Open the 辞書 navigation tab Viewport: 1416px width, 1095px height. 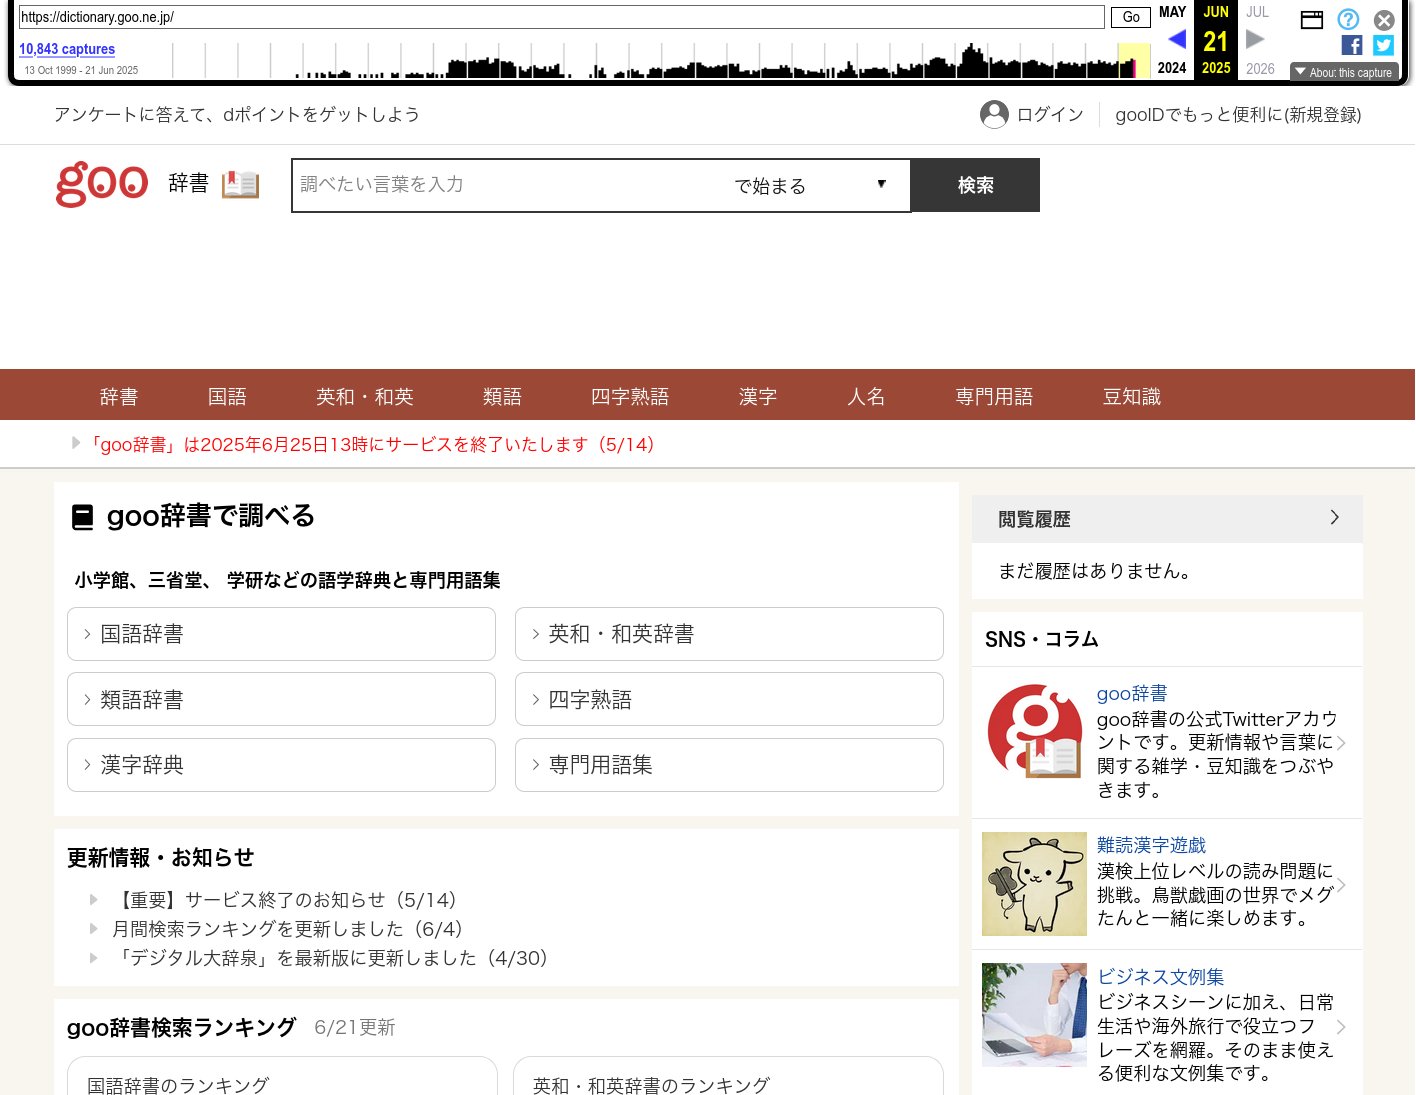(x=119, y=396)
